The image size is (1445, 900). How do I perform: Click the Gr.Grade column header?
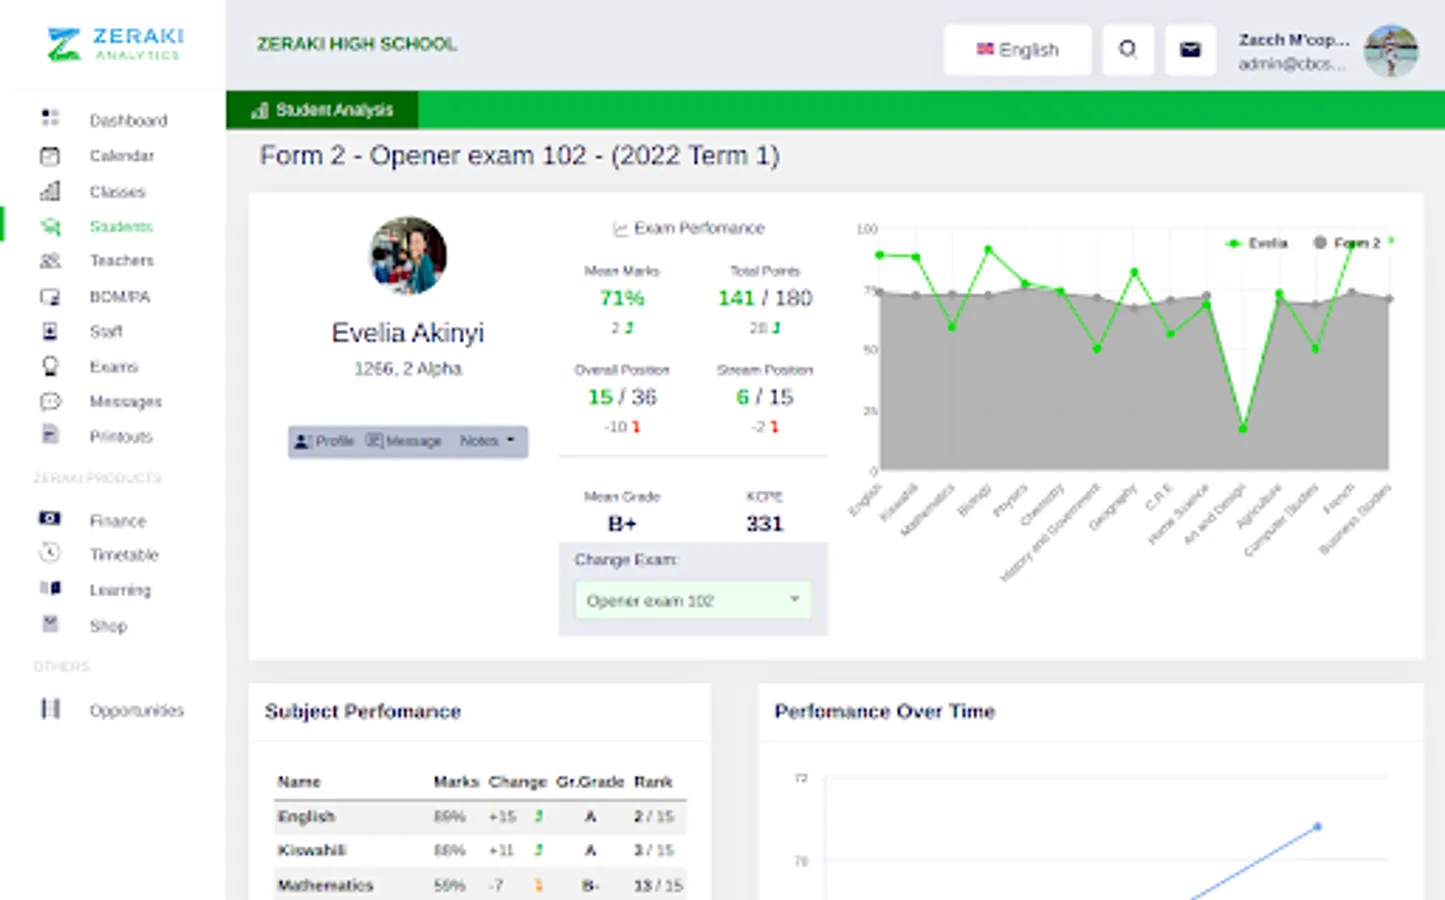(590, 782)
